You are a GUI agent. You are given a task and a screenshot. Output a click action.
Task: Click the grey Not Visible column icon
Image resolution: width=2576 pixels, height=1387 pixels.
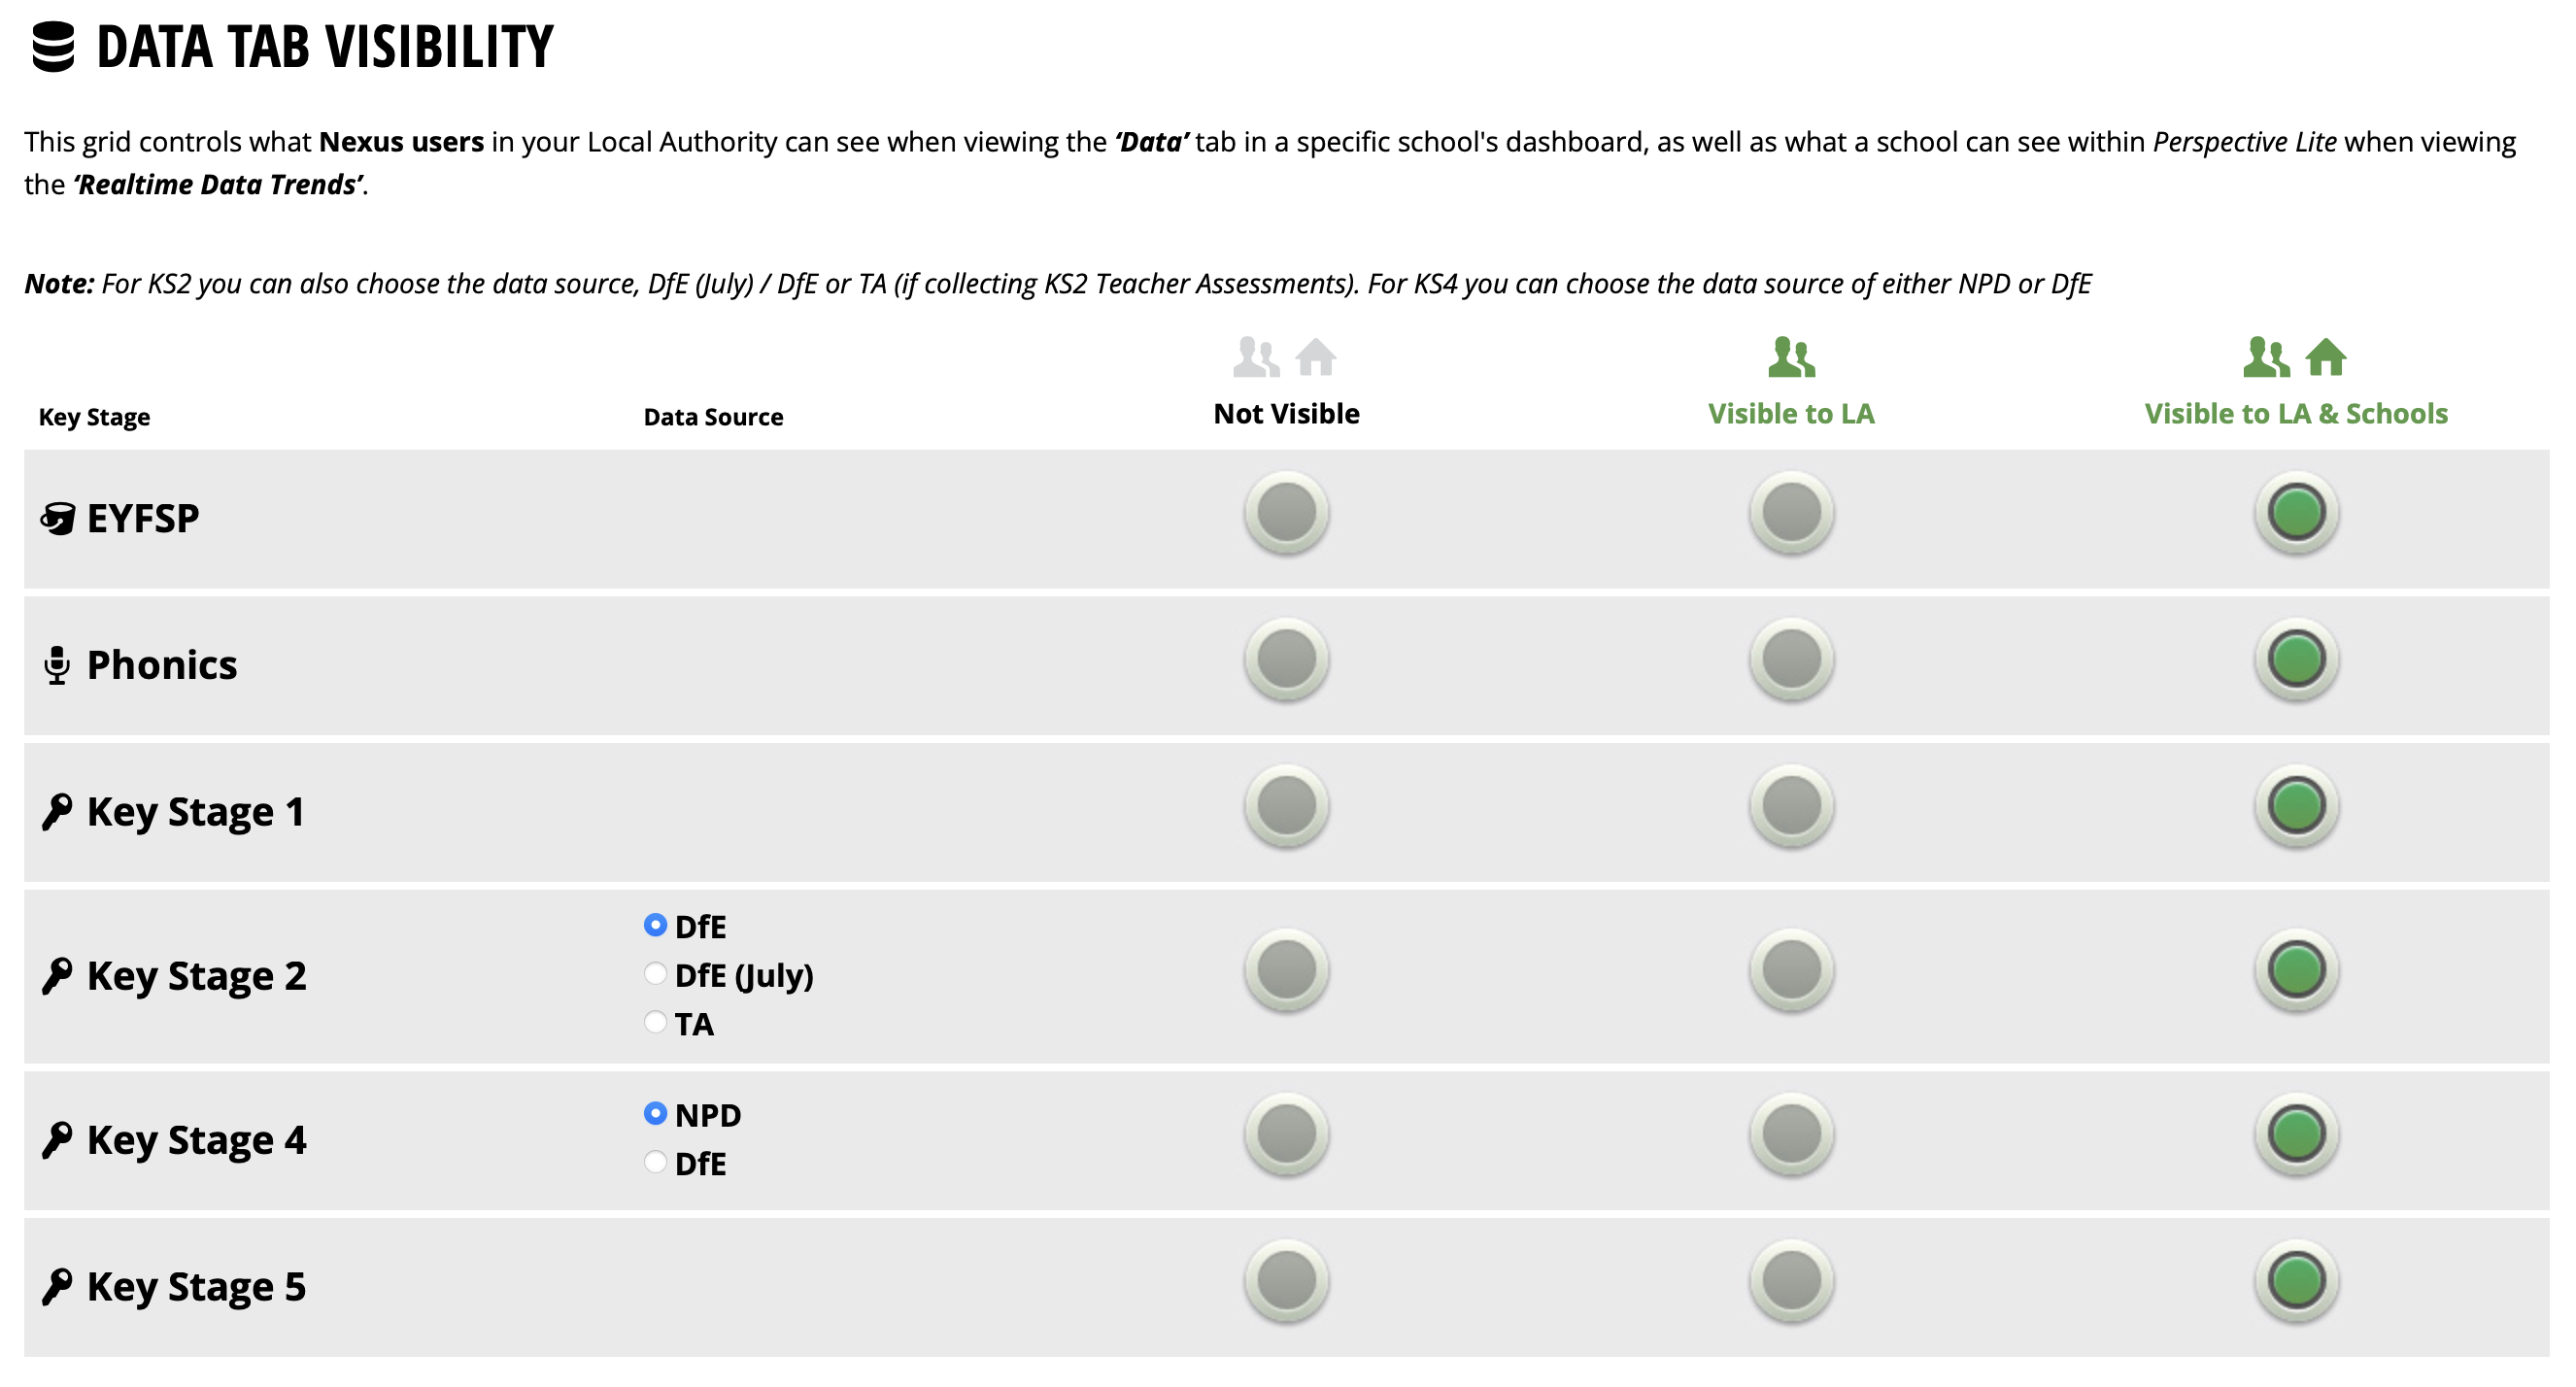1285,357
